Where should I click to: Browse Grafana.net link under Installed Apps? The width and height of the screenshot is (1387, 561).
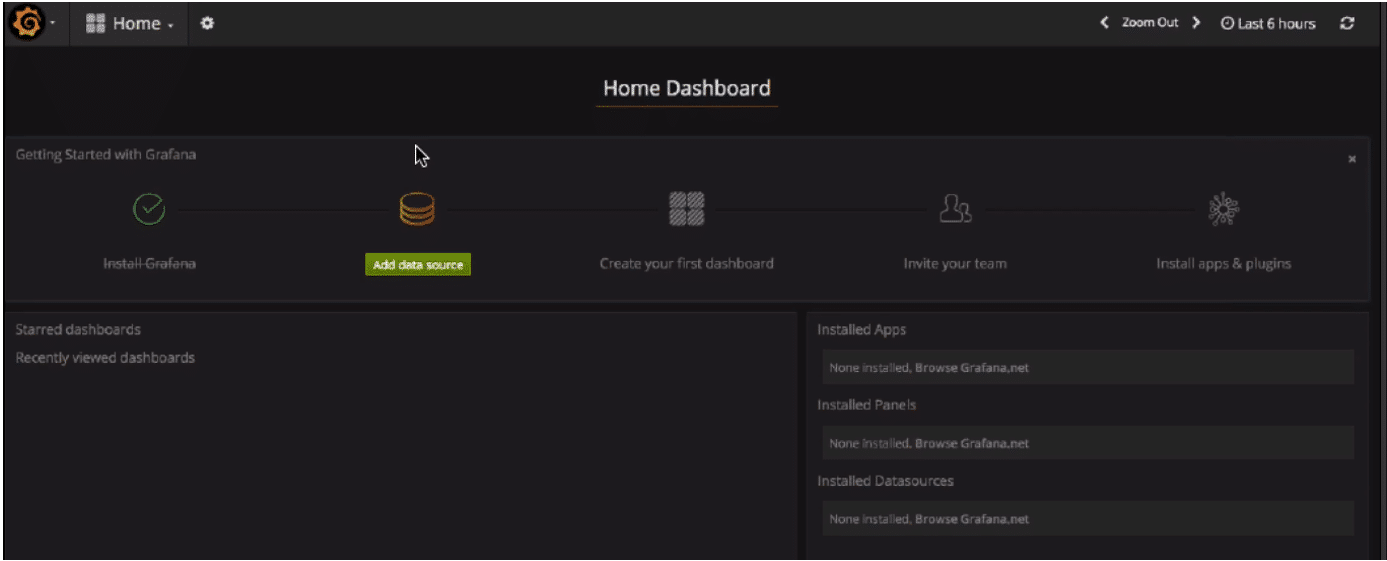point(972,368)
